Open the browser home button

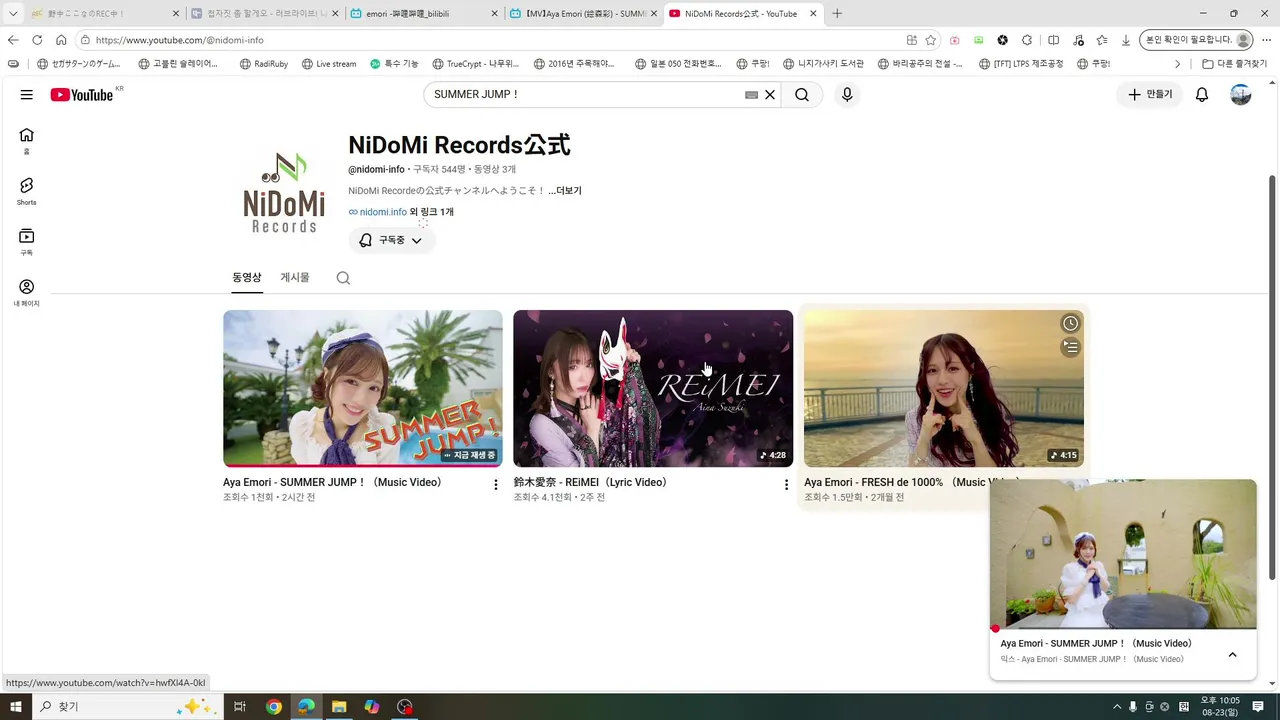[61, 40]
